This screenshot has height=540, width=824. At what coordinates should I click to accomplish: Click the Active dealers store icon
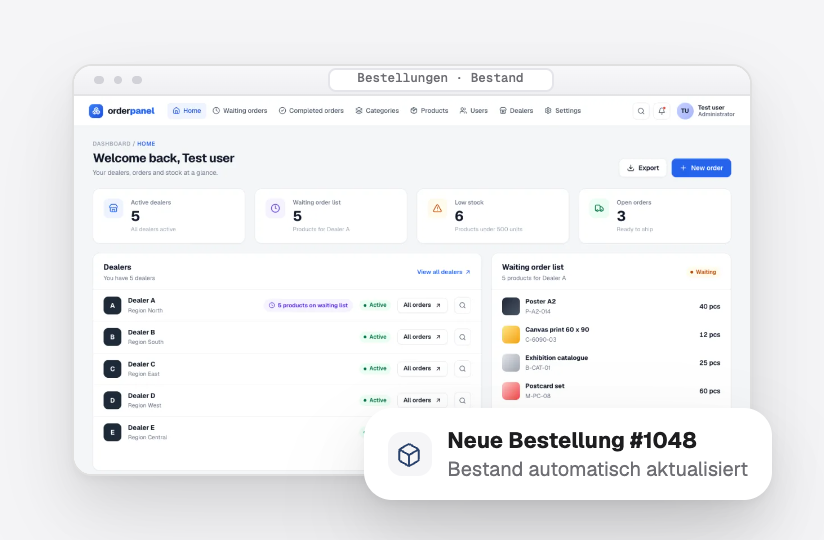pos(113,209)
